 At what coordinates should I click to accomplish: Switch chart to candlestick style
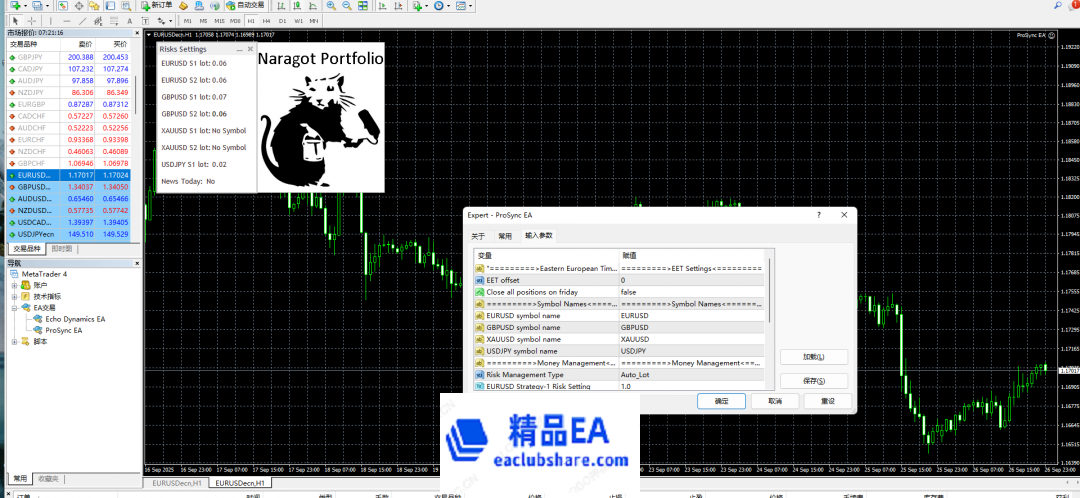297,6
